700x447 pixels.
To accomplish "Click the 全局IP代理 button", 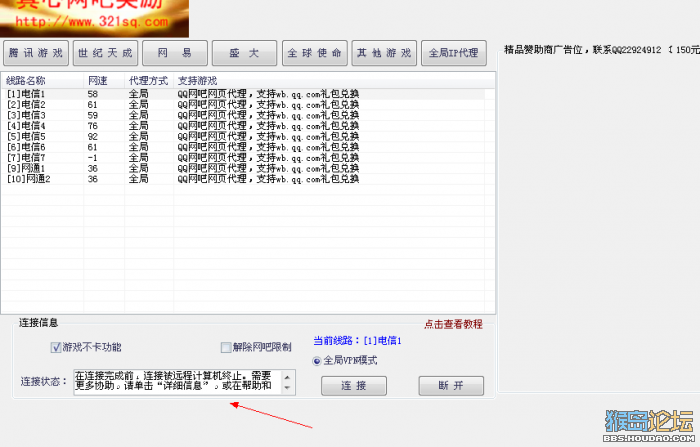I will [x=454, y=53].
